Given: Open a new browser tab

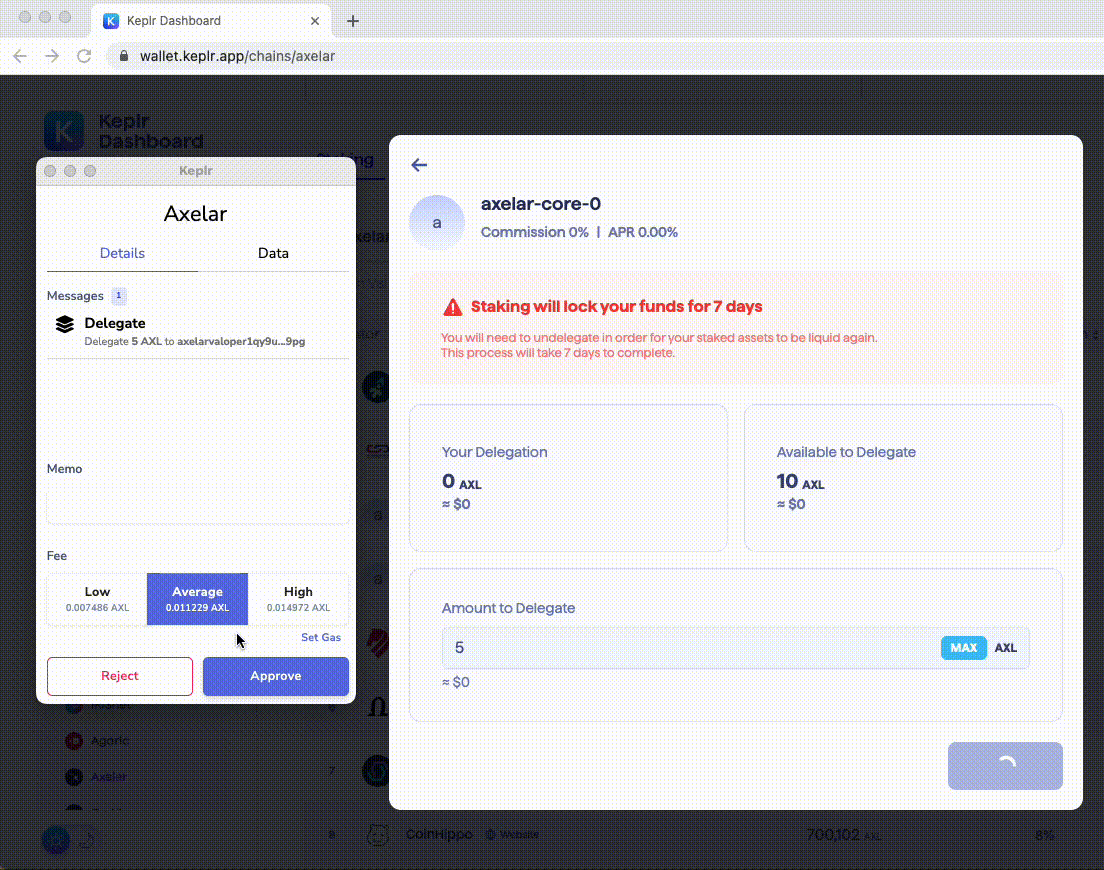Looking at the screenshot, I should coord(353,21).
